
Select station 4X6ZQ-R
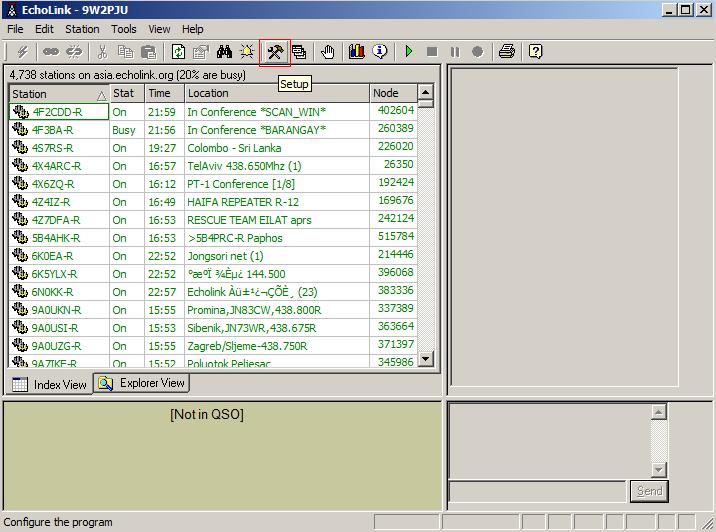click(x=53, y=184)
